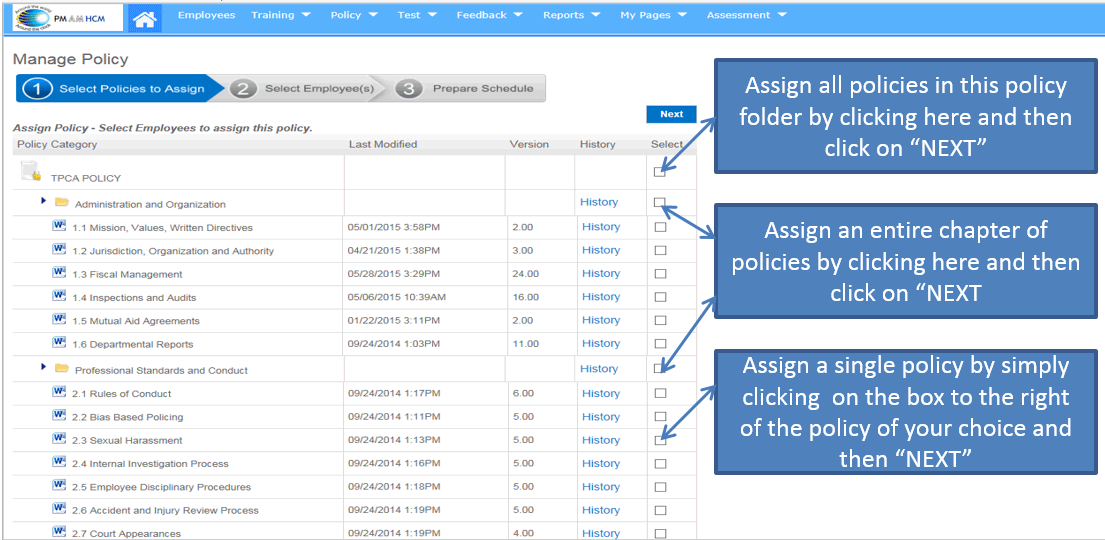Image resolution: width=1105 pixels, height=540 pixels.
Task: Click Word icon beside 1.3 Fiscal Management
Action: point(59,273)
